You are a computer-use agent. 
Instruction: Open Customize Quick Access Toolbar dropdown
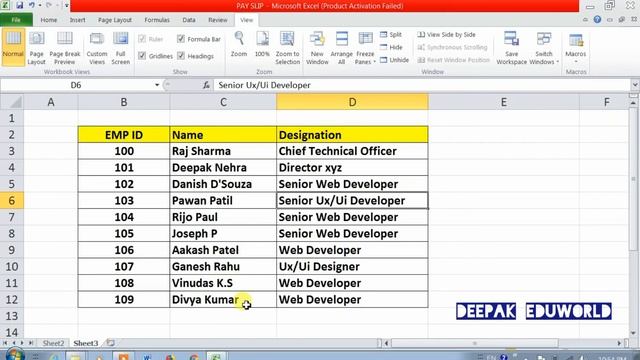point(67,5)
